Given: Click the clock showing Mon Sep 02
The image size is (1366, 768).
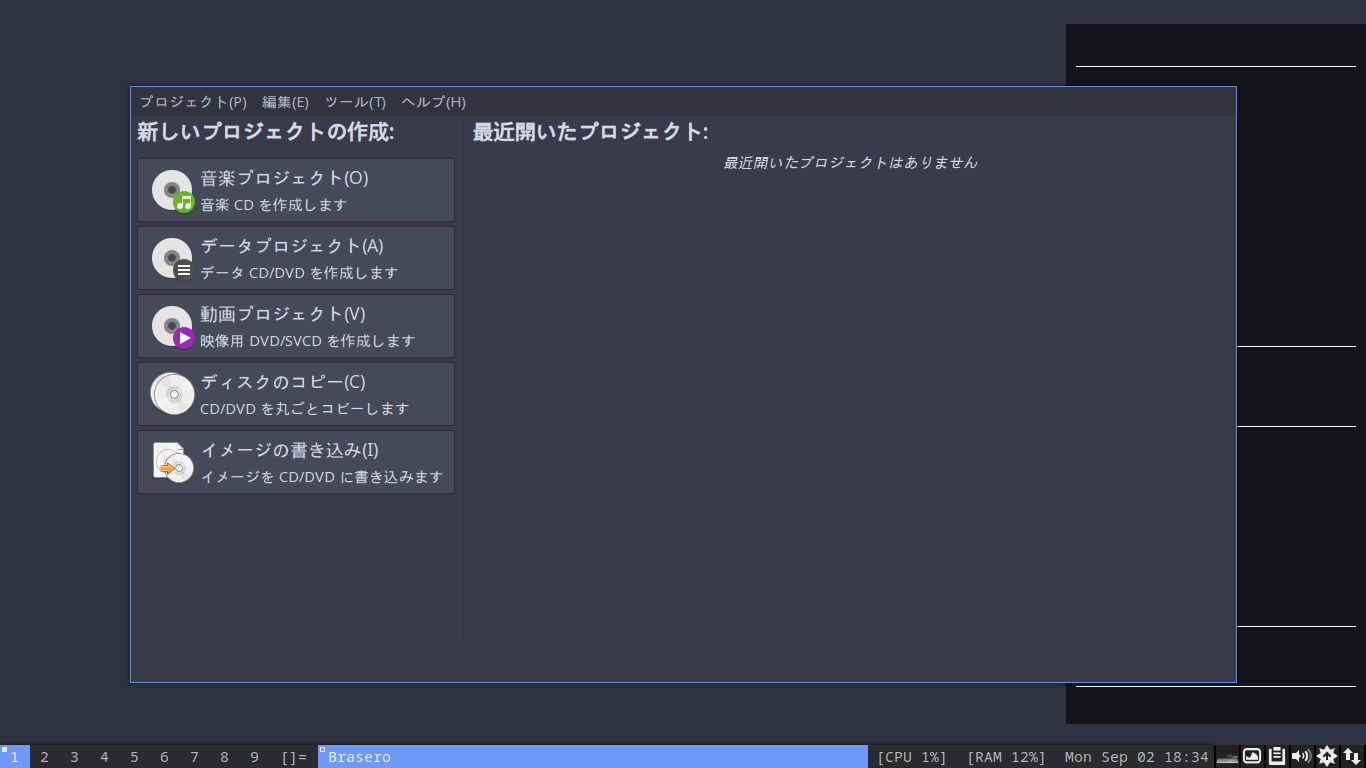Looking at the screenshot, I should [1135, 757].
